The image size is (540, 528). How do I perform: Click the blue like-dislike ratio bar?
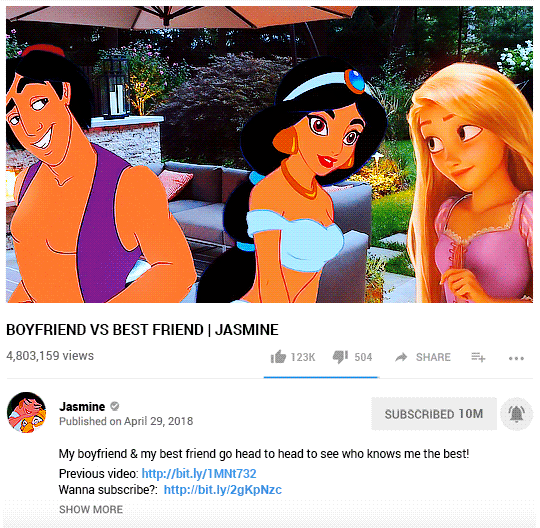point(321,377)
